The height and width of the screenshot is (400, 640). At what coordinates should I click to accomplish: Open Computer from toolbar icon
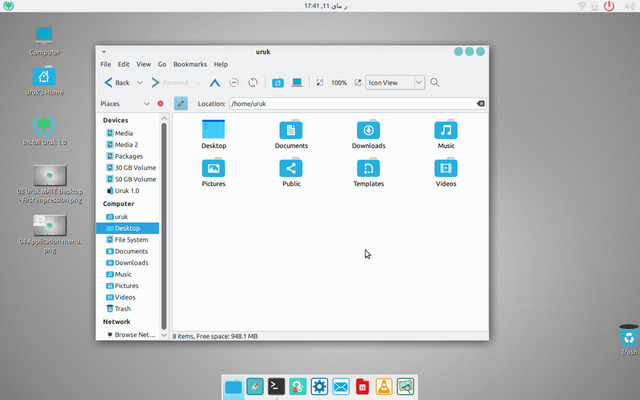coord(297,82)
